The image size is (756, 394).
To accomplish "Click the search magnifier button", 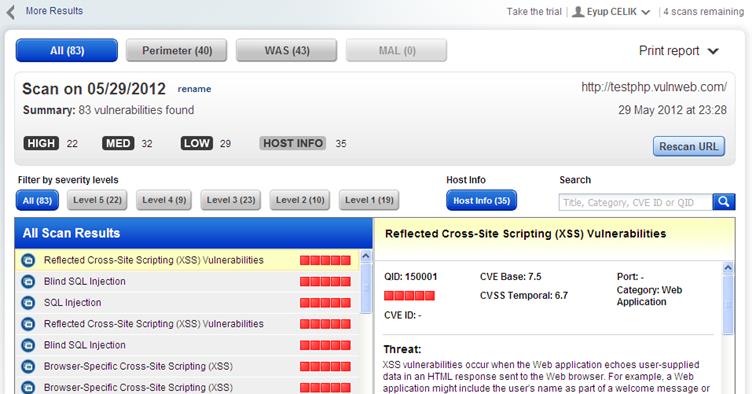I will click(x=723, y=202).
